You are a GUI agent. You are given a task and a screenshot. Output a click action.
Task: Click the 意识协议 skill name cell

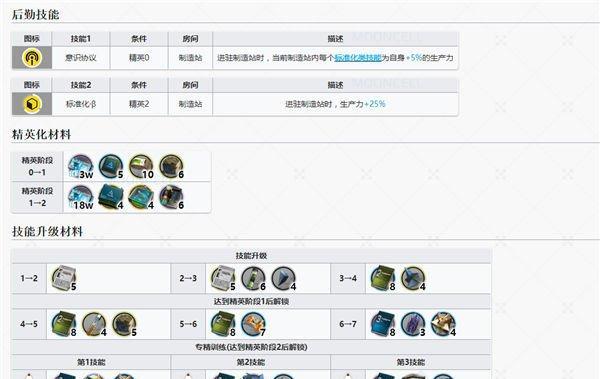[x=81, y=58]
